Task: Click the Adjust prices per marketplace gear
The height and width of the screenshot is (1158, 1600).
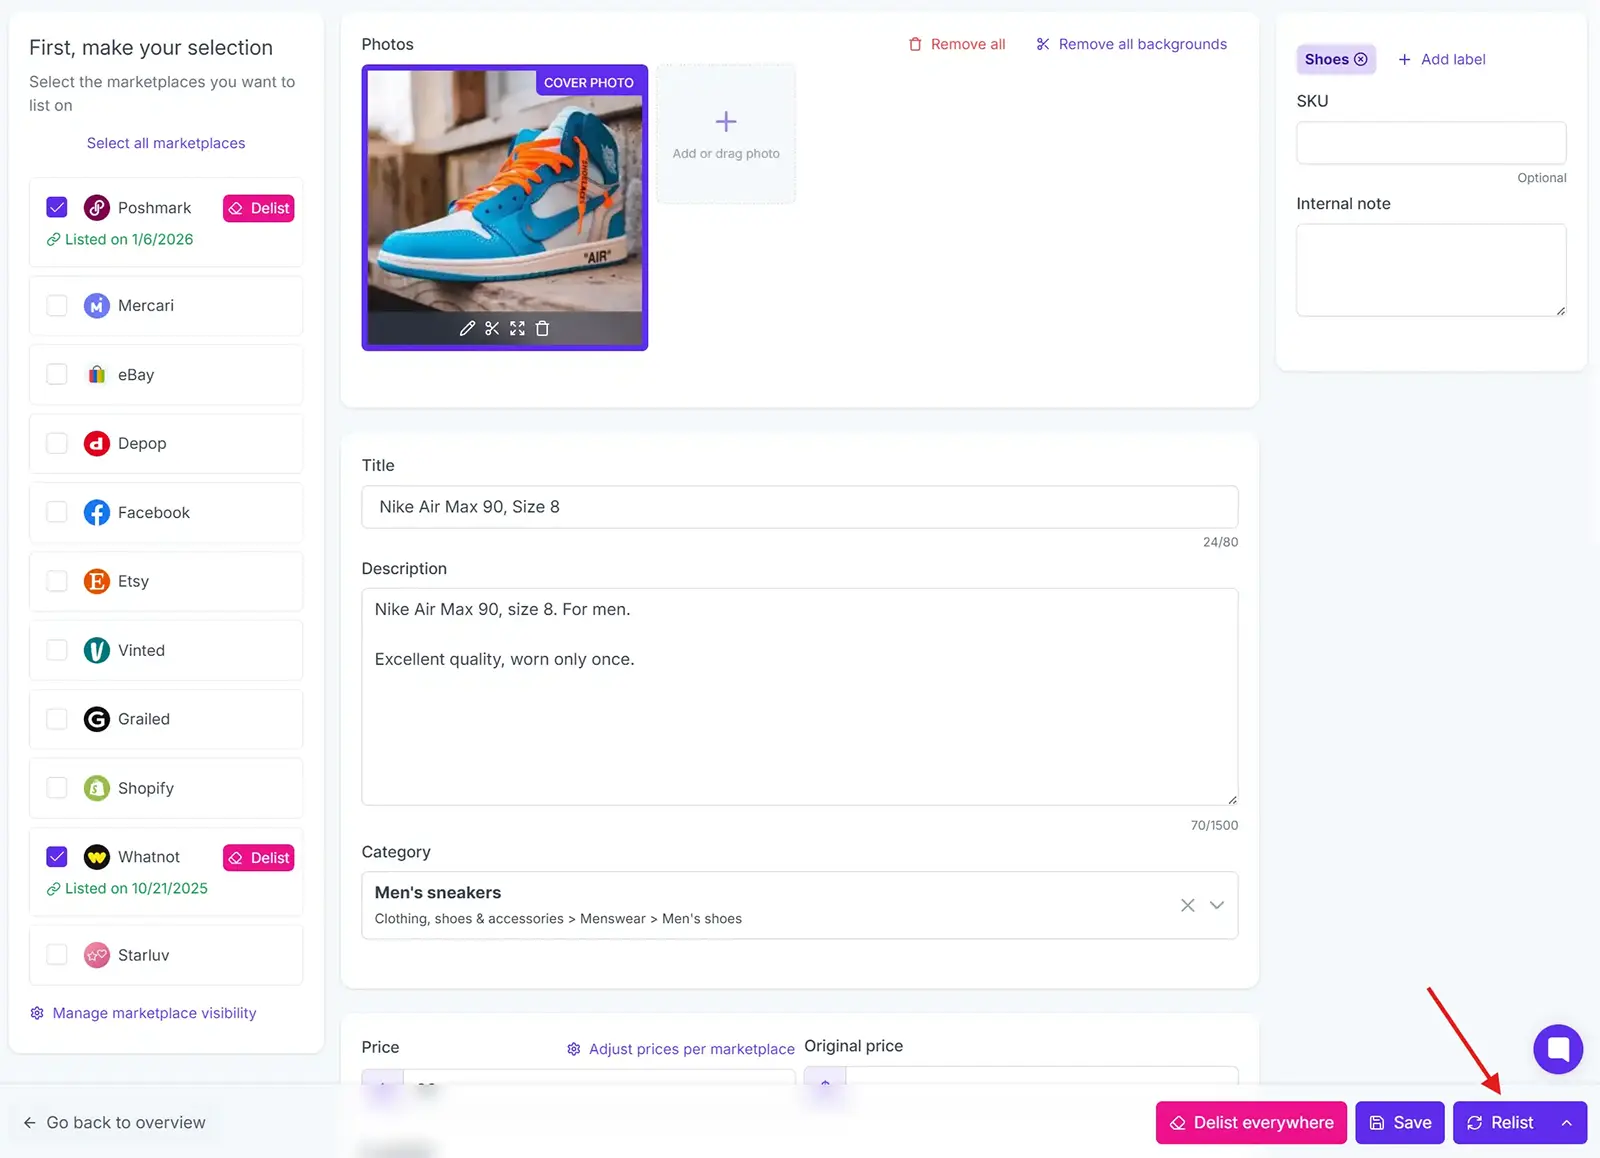Action: (574, 1049)
